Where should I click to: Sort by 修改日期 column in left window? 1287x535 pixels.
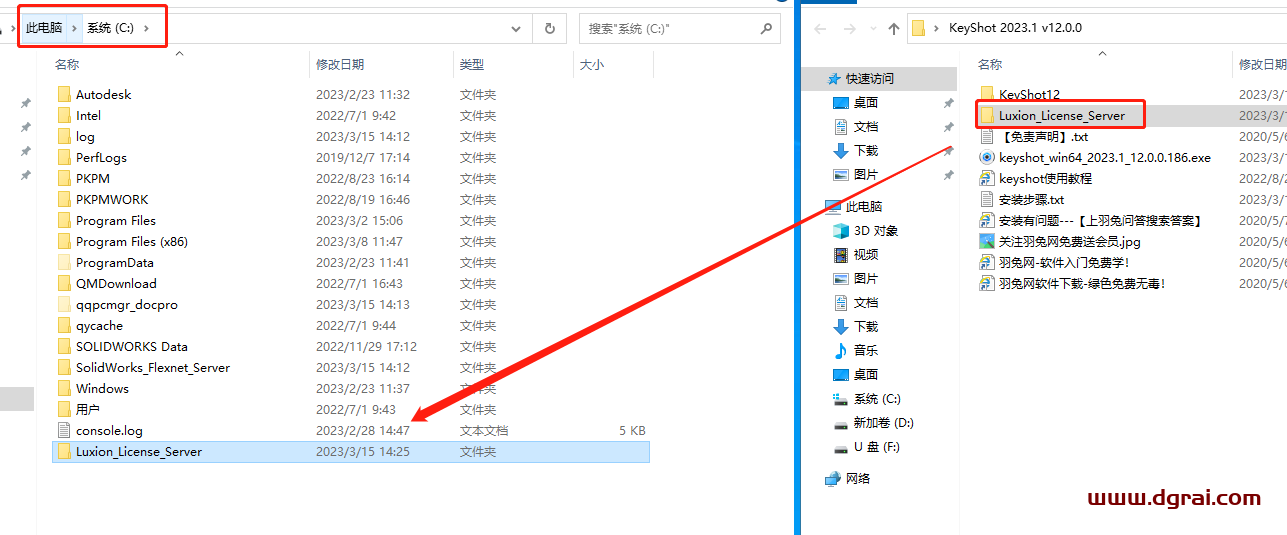(x=340, y=64)
